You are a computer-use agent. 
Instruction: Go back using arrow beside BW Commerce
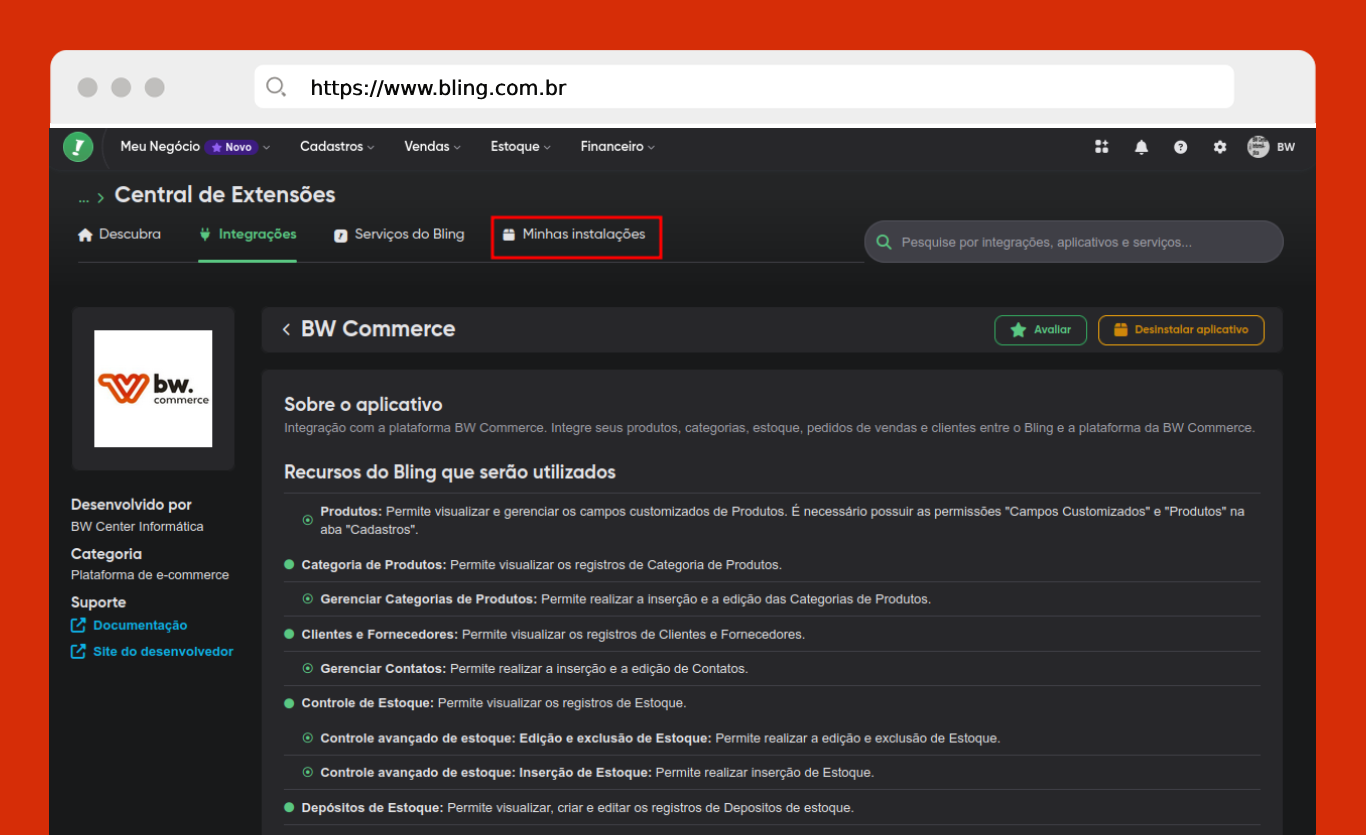coord(286,329)
